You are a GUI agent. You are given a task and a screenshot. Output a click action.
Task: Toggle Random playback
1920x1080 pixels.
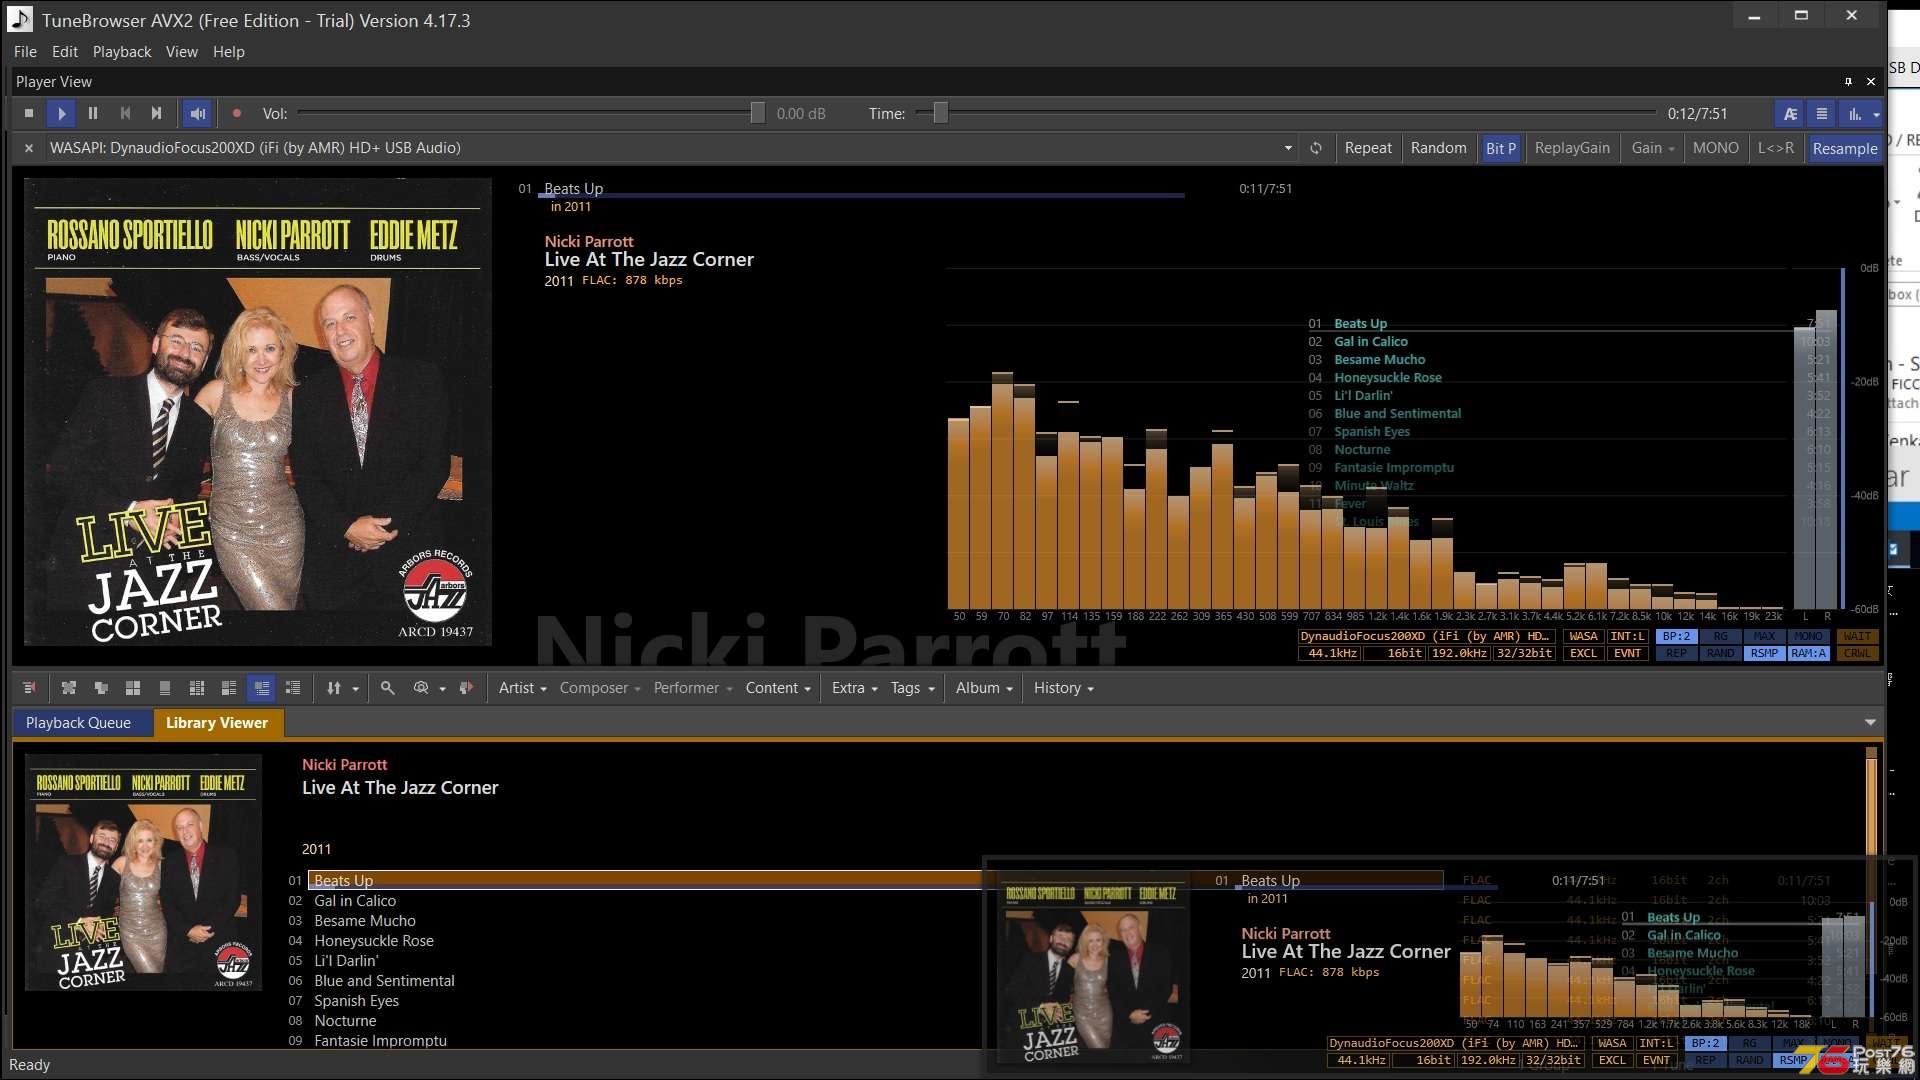click(x=1438, y=148)
